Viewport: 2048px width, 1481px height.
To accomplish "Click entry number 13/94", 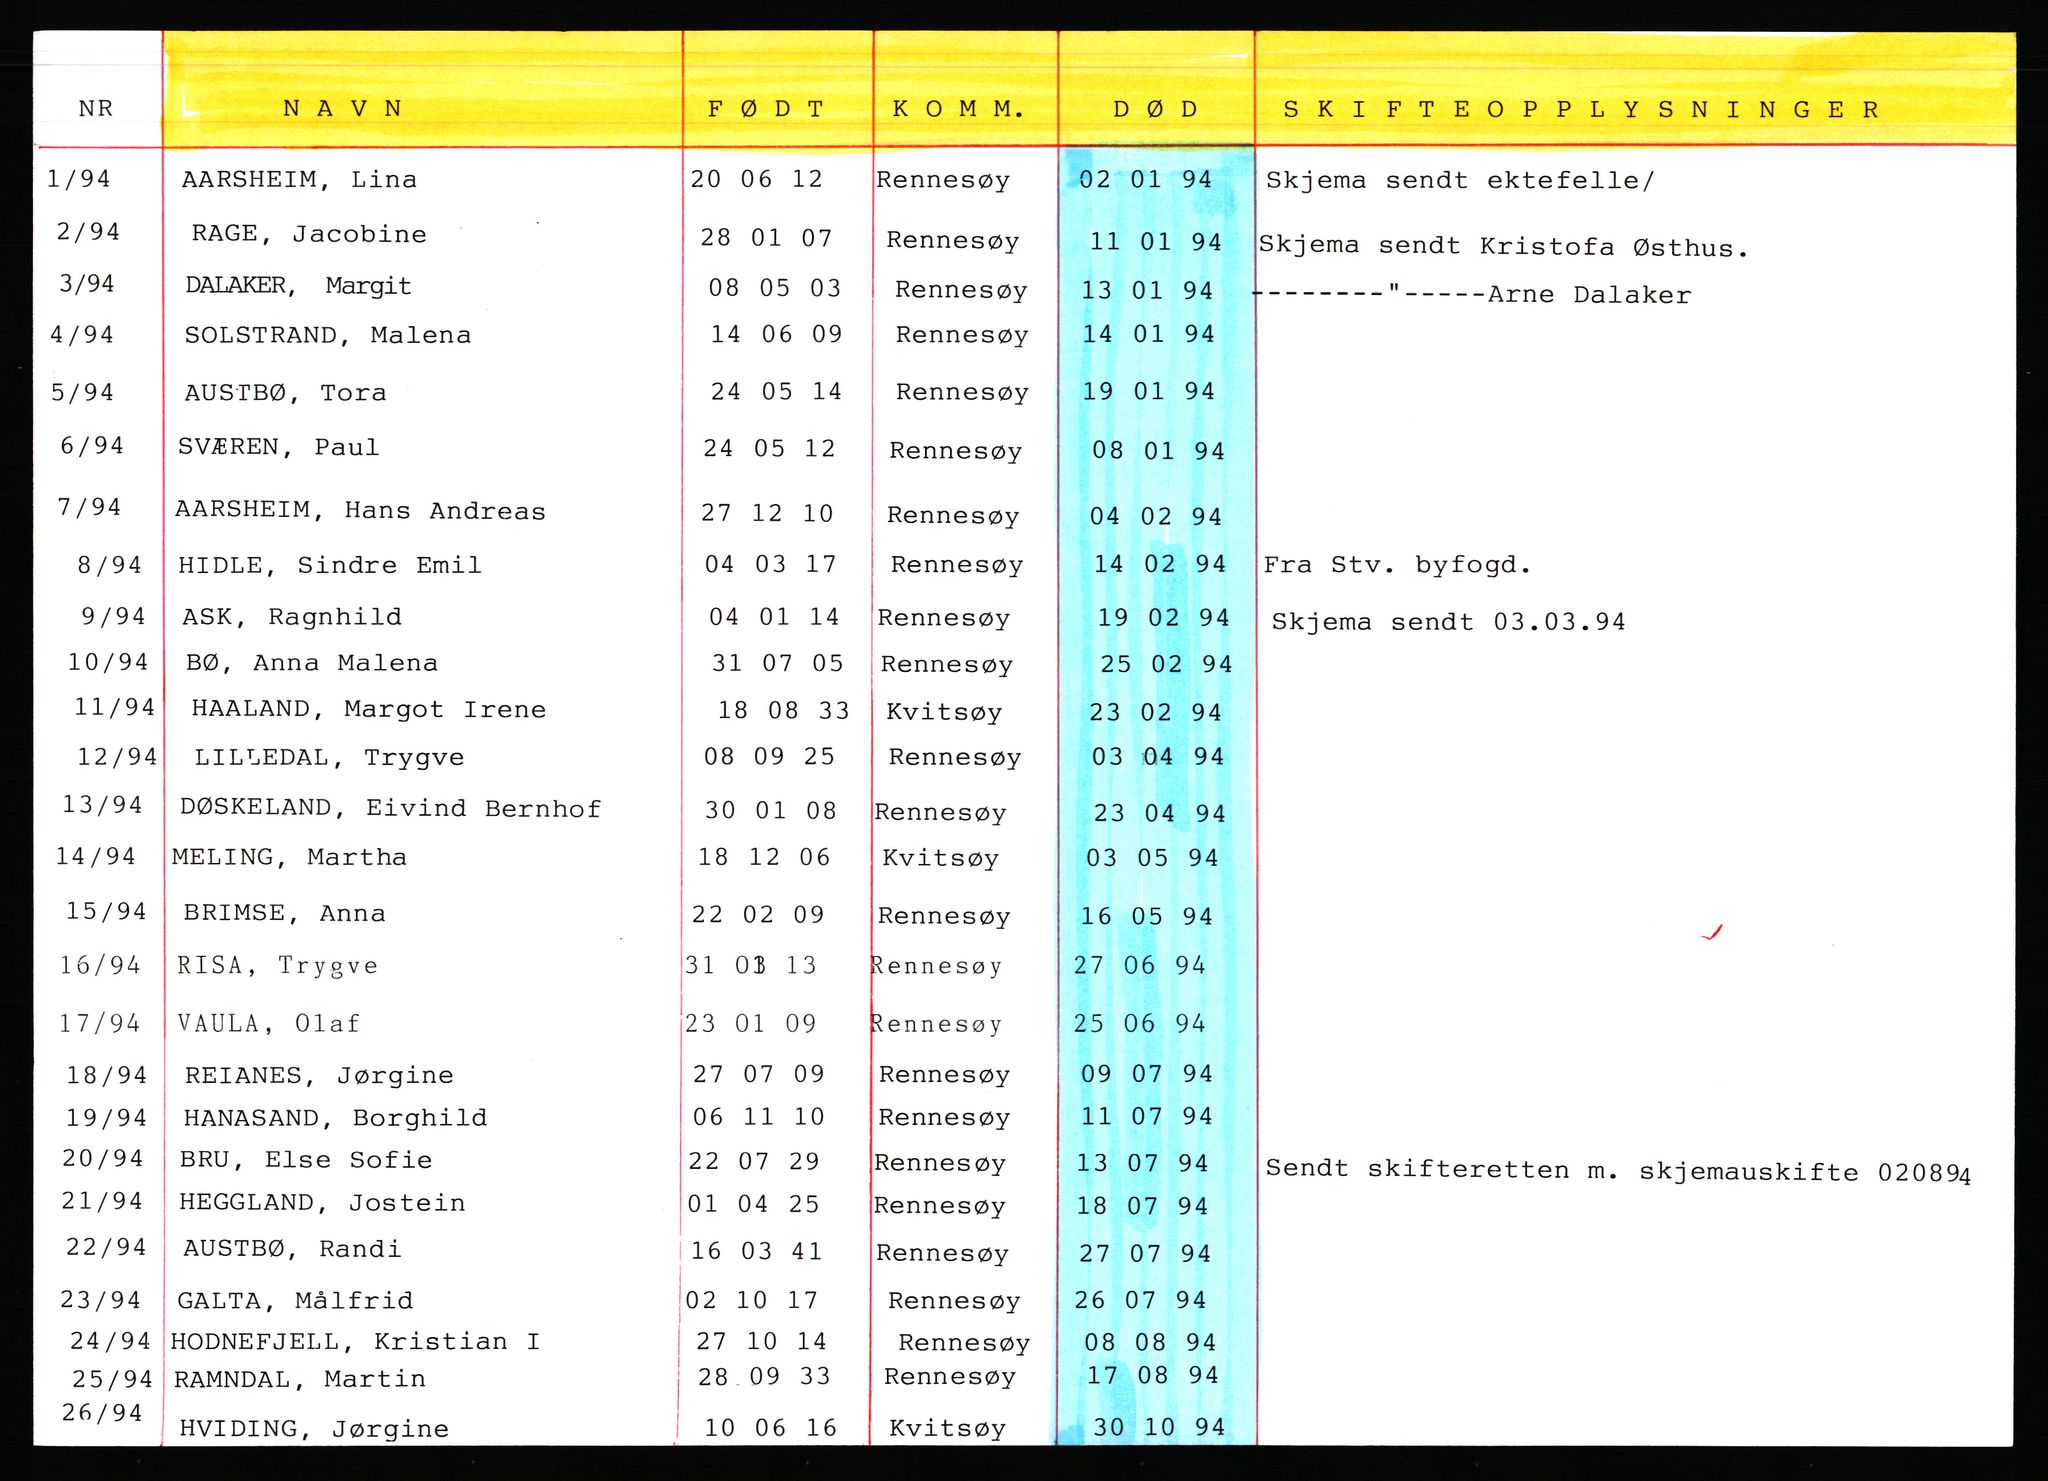I will [x=103, y=805].
